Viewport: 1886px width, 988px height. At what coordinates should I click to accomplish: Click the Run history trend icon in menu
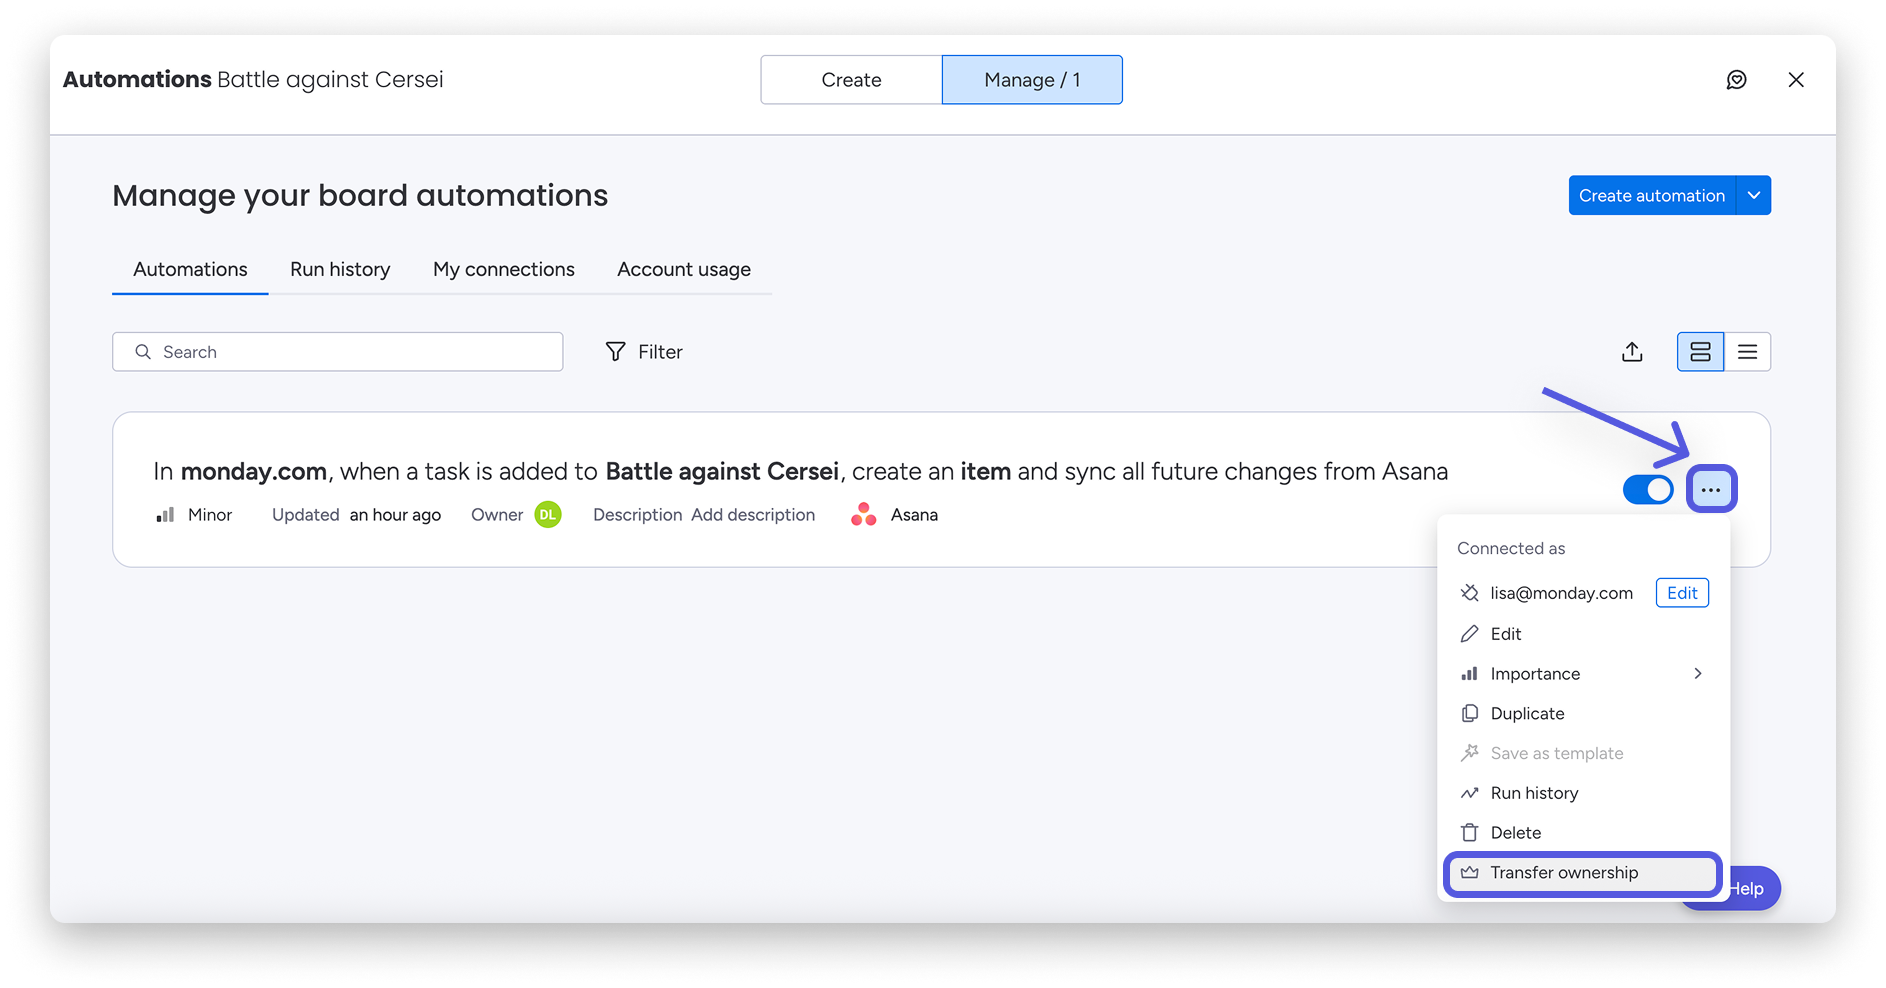coord(1469,793)
